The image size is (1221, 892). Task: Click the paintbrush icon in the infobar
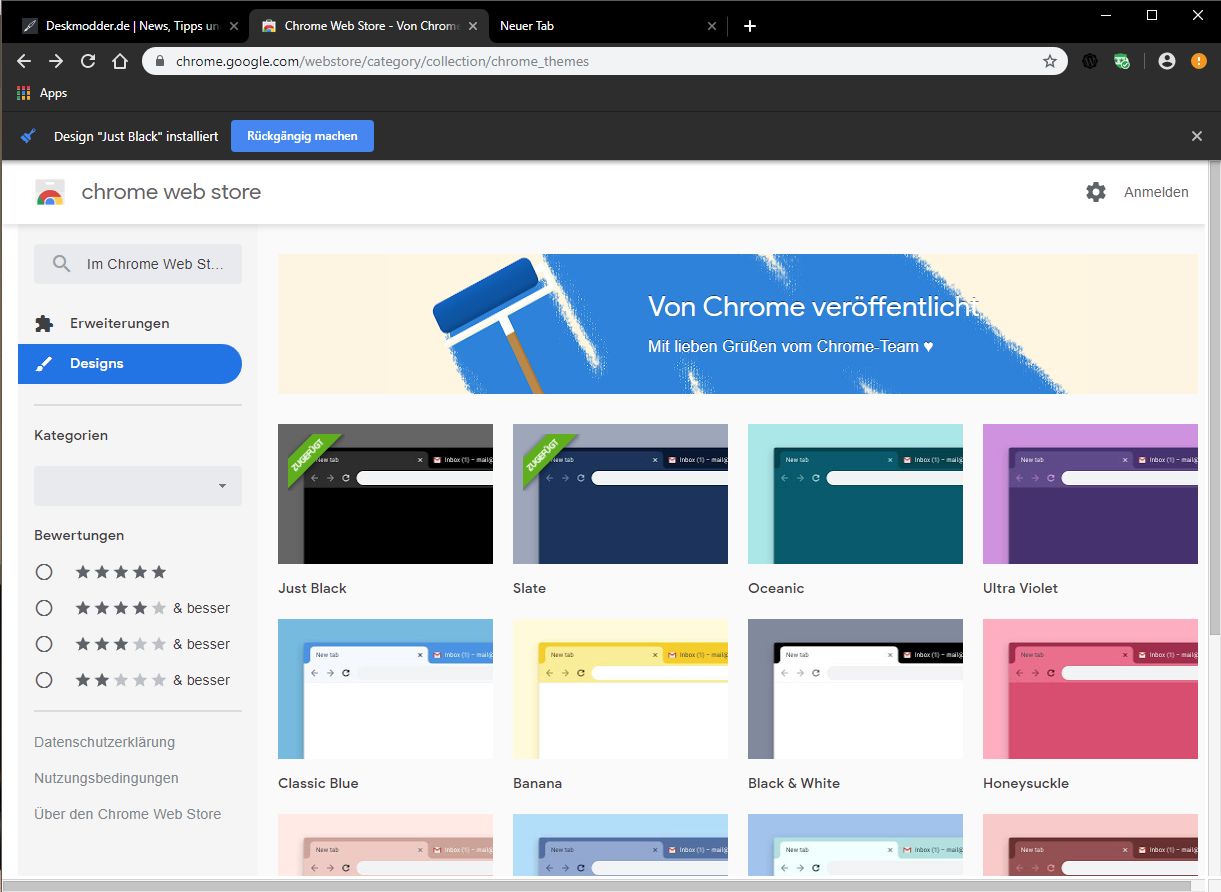pos(28,136)
